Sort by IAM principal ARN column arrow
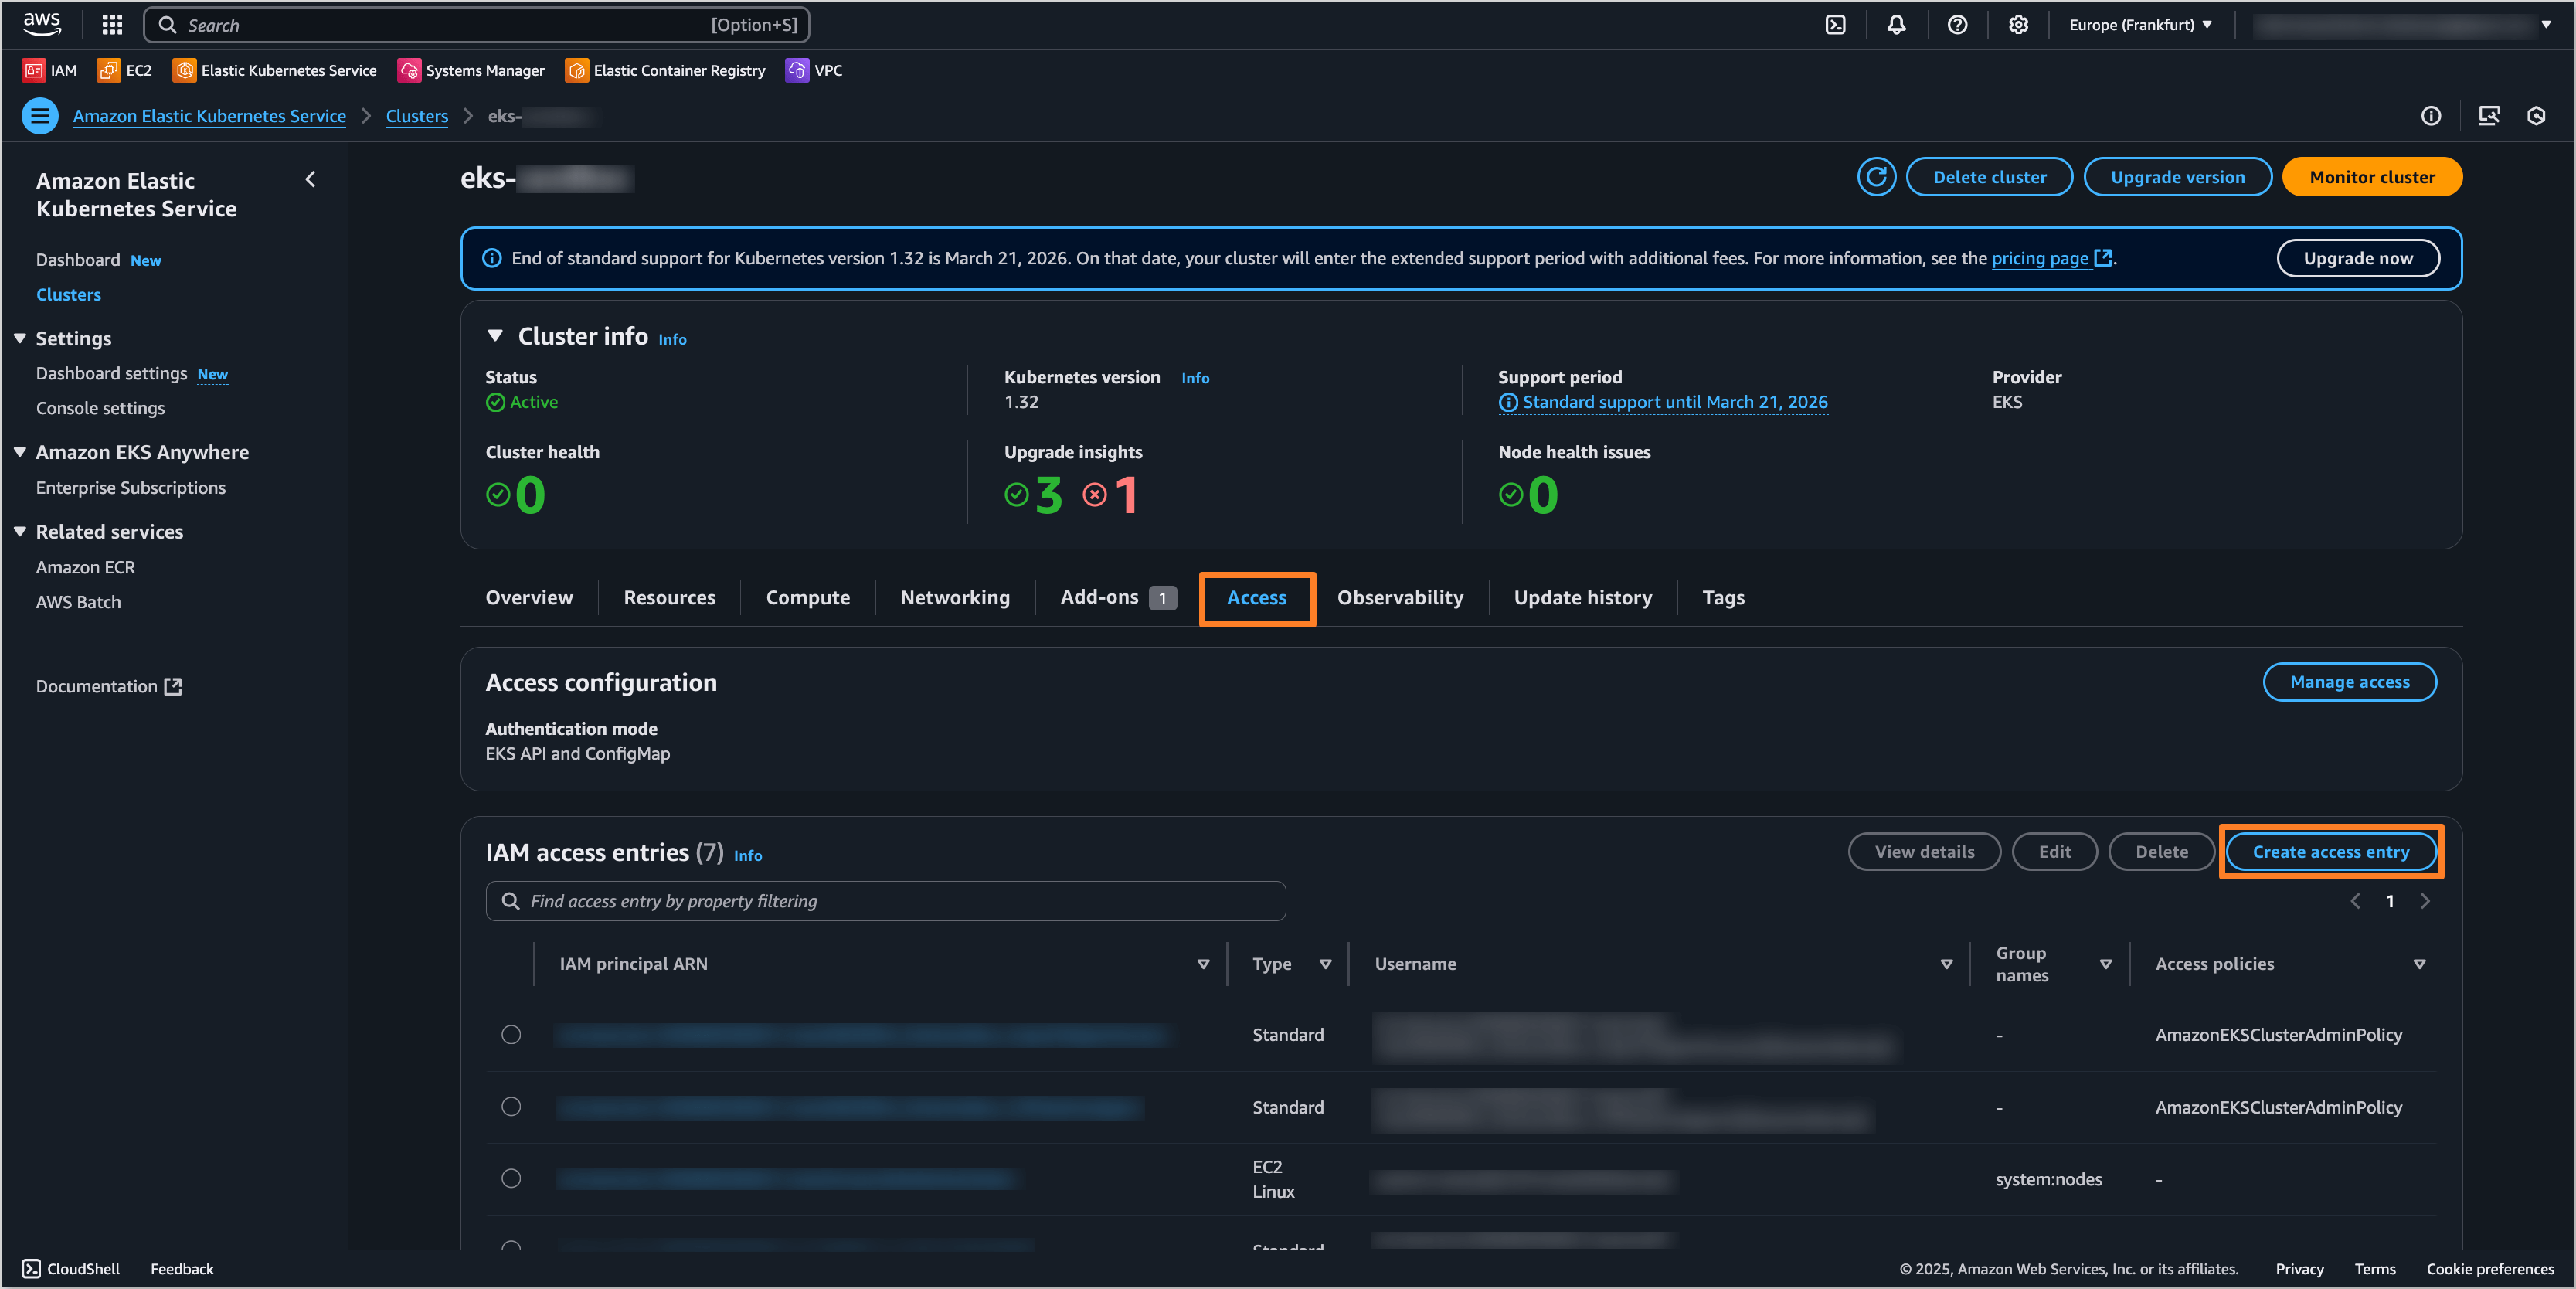This screenshot has width=2576, height=1289. [1203, 964]
